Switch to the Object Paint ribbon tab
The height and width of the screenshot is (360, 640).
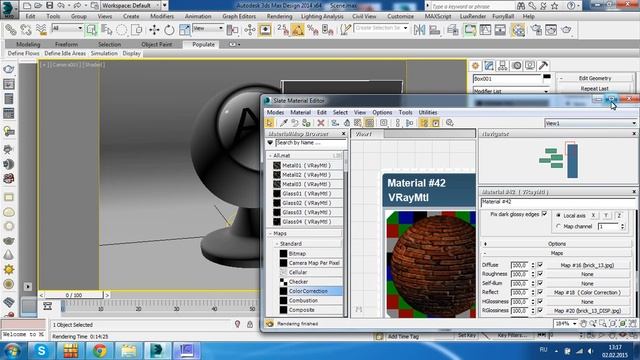pyautogui.click(x=157, y=44)
